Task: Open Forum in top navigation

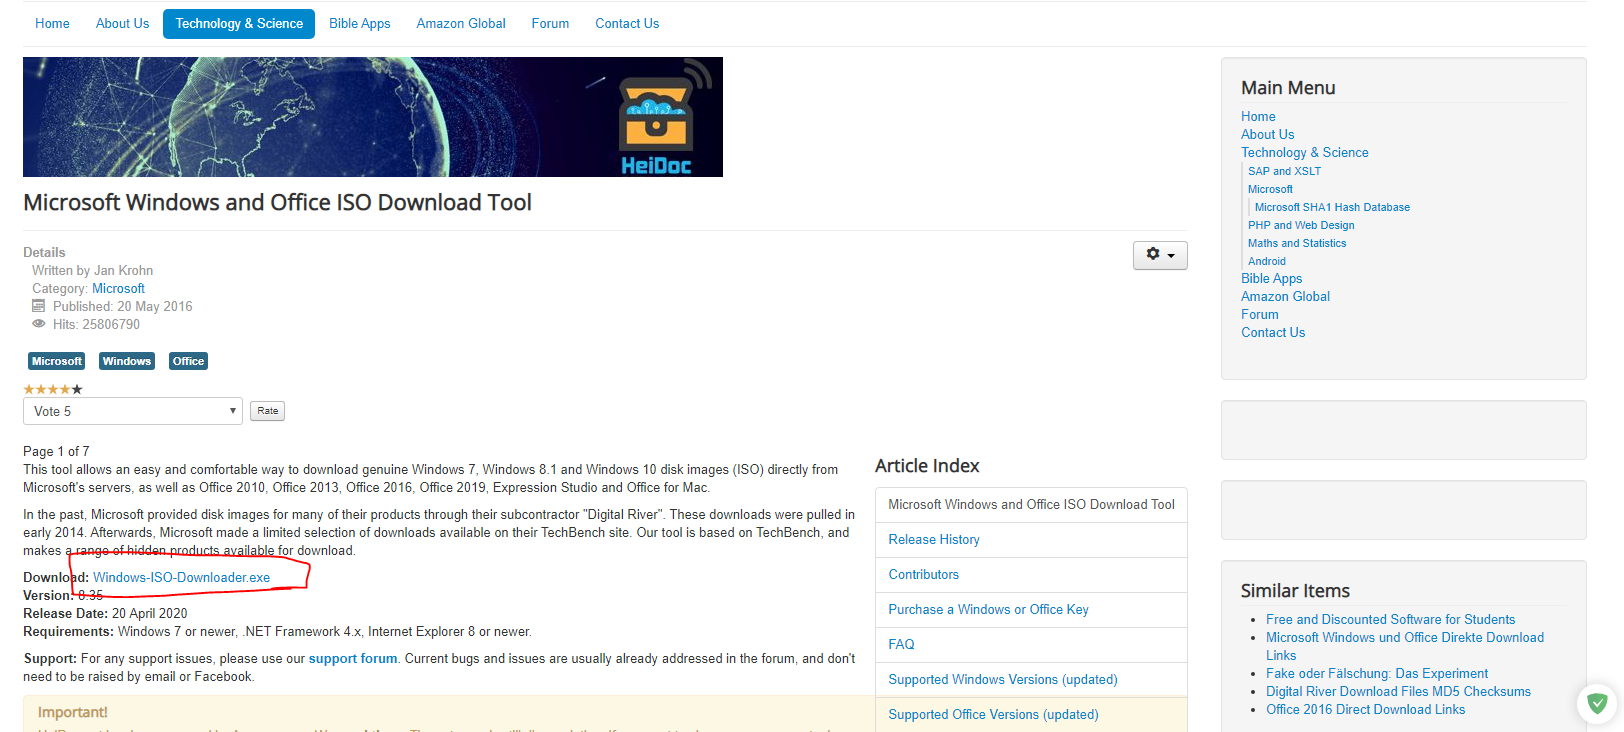Action: click(x=550, y=23)
